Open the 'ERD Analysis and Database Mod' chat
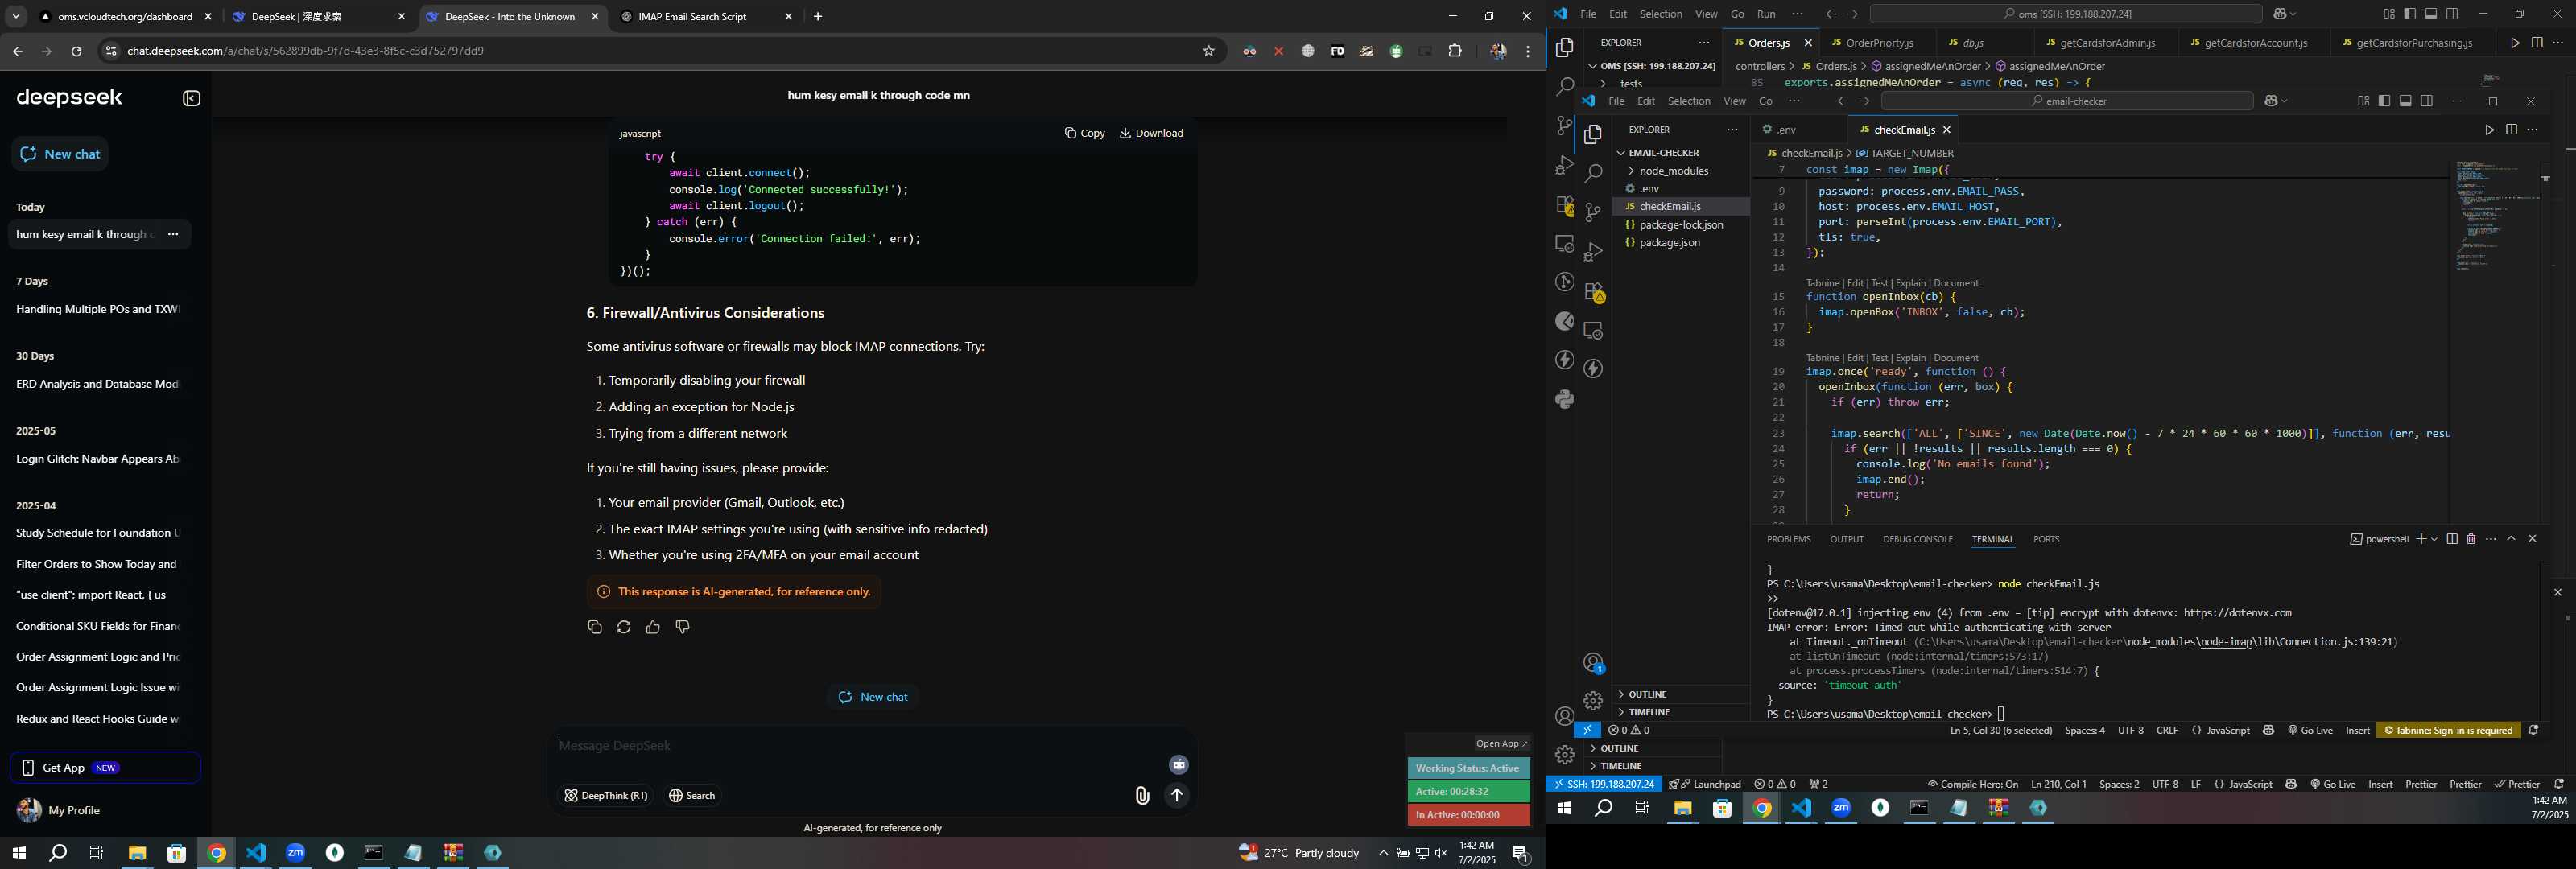The height and width of the screenshot is (869, 2576). 98,384
